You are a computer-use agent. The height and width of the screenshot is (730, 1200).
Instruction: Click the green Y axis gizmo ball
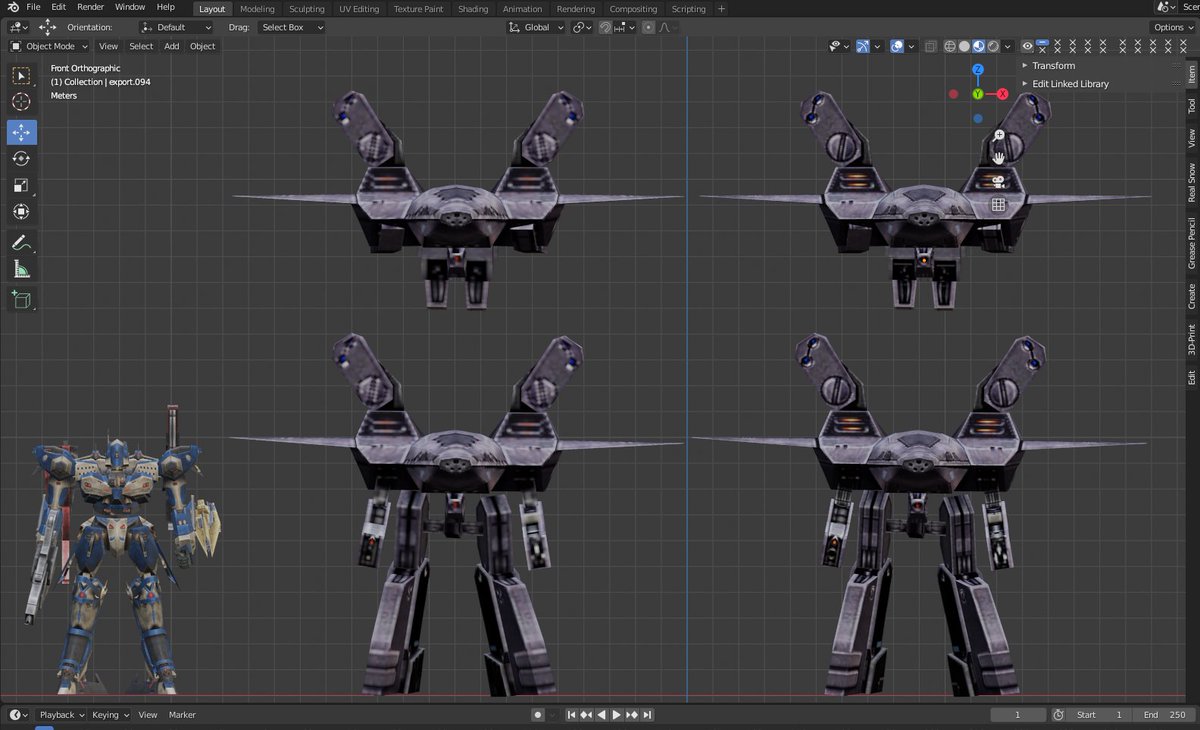coord(978,94)
